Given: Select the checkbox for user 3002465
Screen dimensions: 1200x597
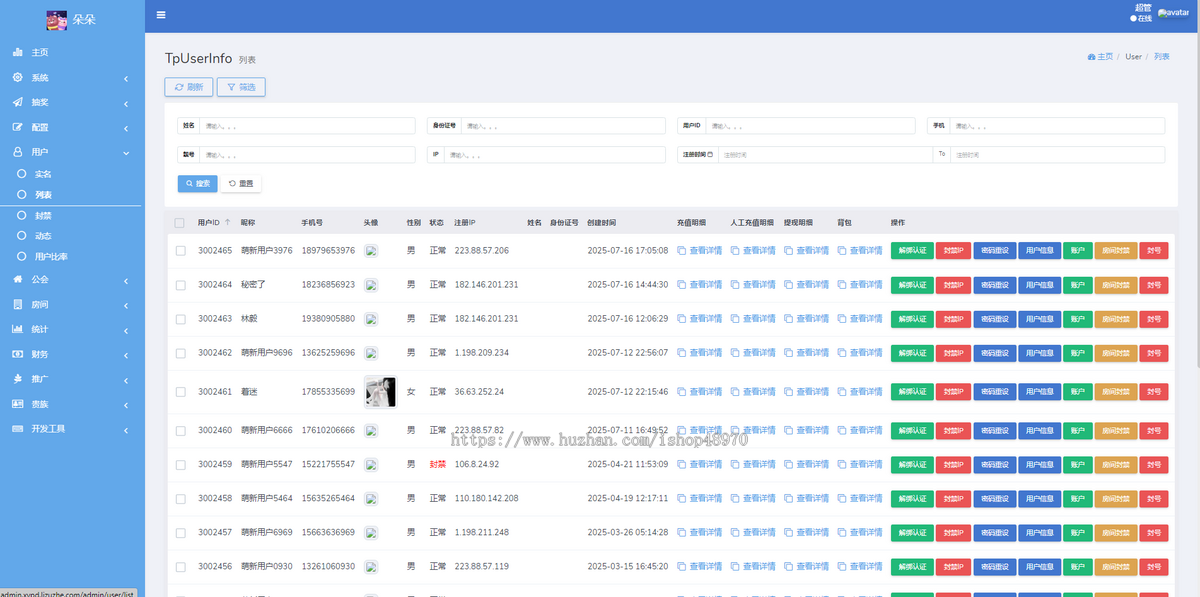Looking at the screenshot, I should pyautogui.click(x=180, y=251).
